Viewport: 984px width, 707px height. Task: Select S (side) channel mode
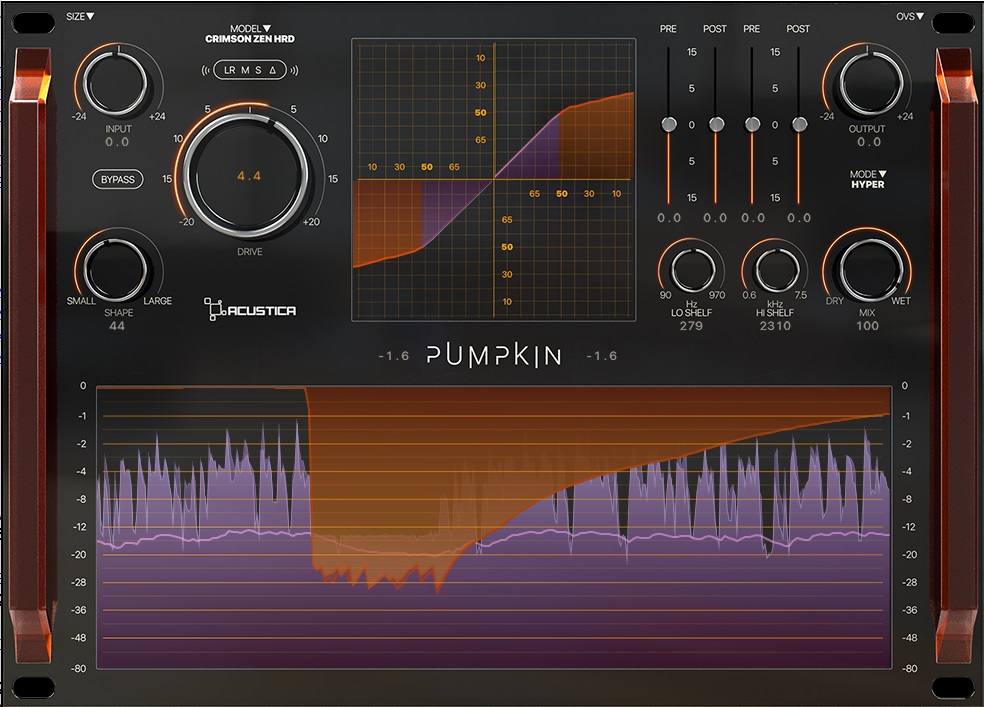pyautogui.click(x=258, y=70)
